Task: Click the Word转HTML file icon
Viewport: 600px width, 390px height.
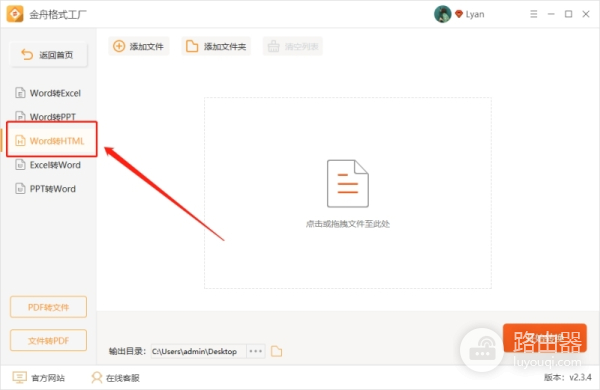Action: coord(20,141)
